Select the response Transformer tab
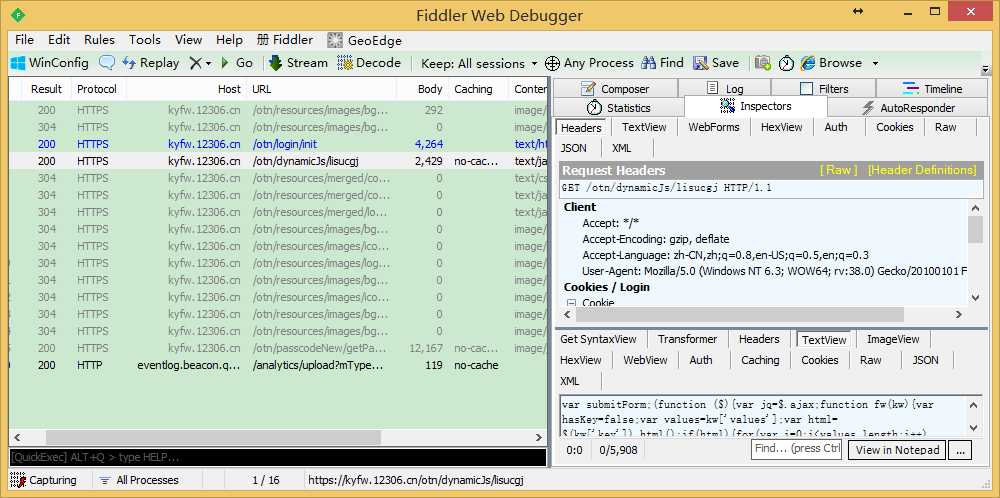 coord(688,339)
